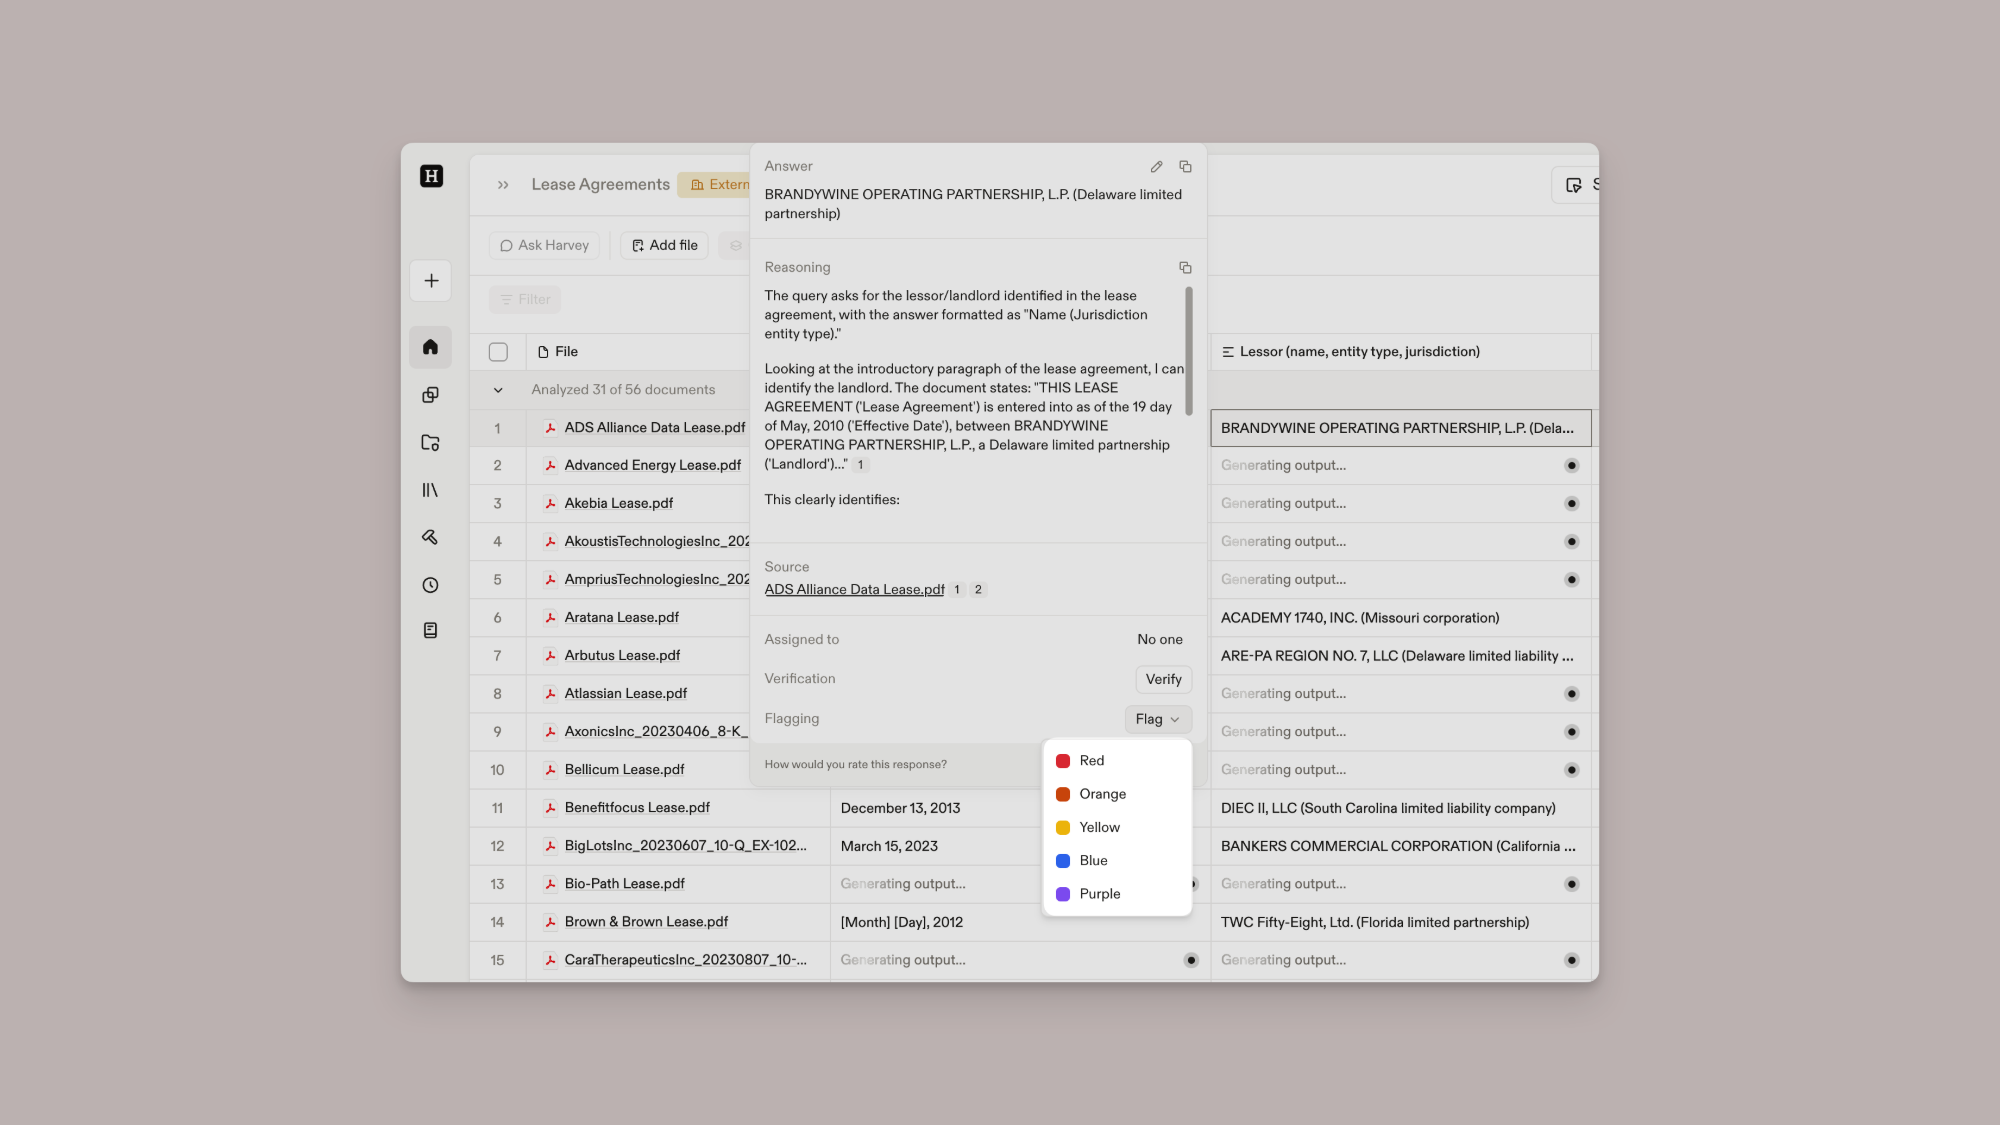Open the gavel workflows sidebar icon
This screenshot has height=1125, width=2000.
tap(430, 537)
